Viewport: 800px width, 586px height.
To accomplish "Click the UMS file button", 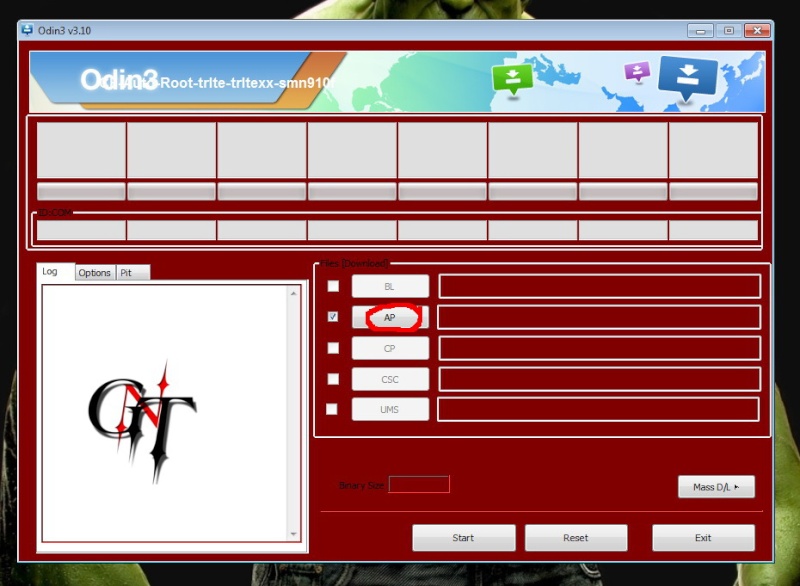I will 390,410.
